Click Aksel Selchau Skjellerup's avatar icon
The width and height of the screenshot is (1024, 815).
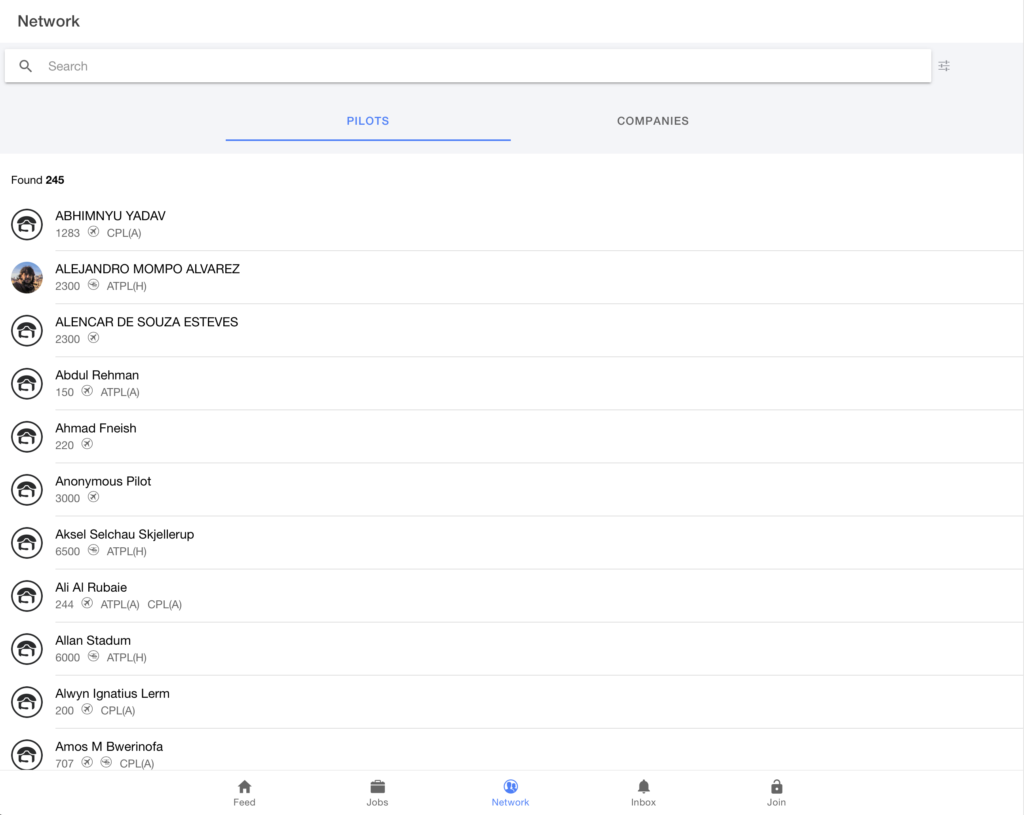[27, 543]
